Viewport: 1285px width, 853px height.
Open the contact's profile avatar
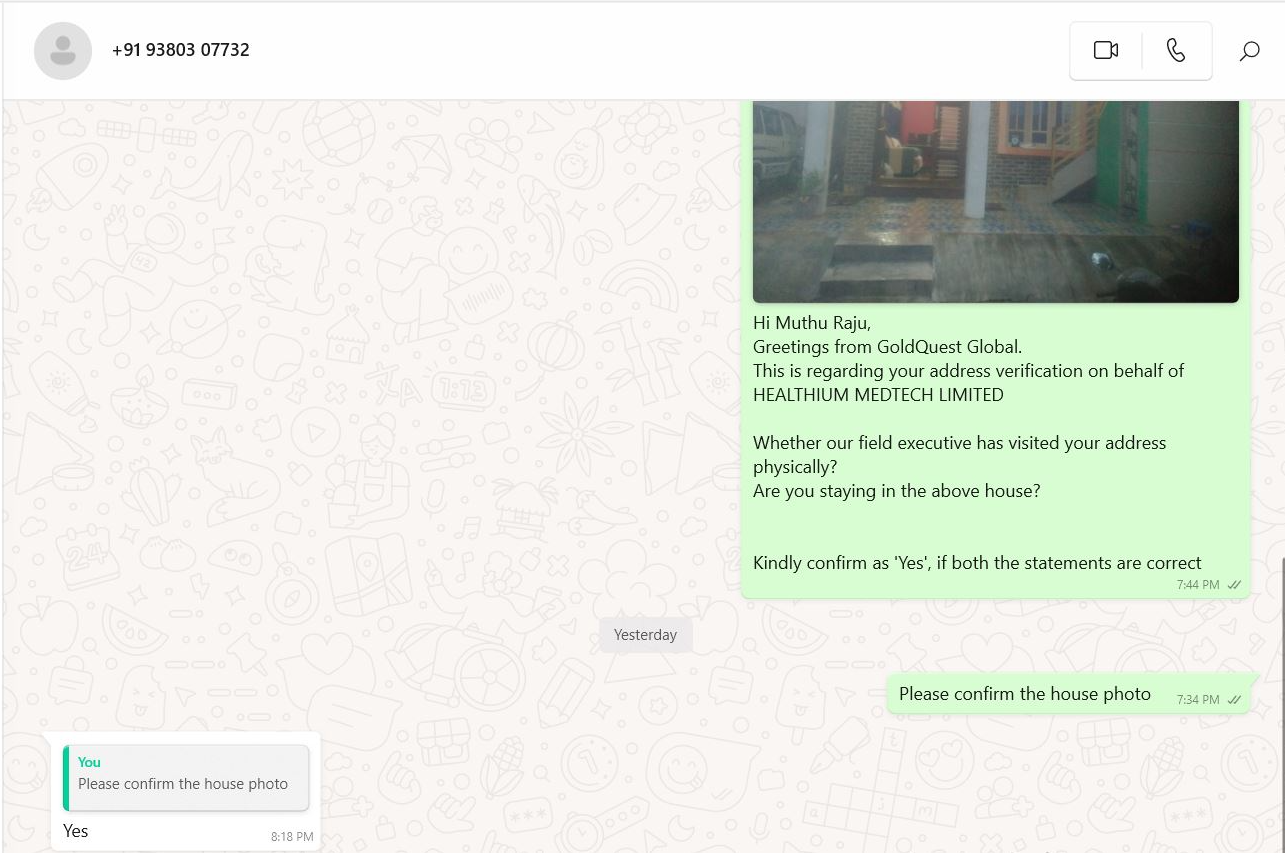click(x=63, y=50)
